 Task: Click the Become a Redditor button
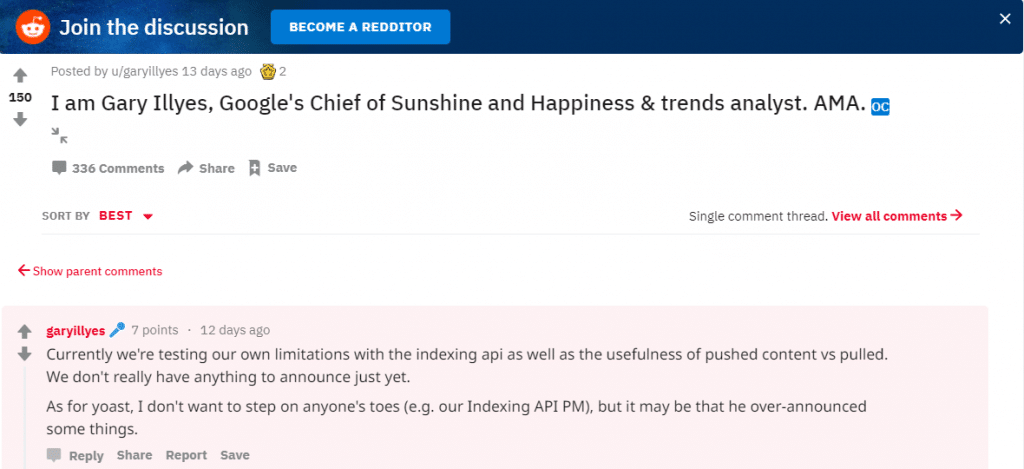pyautogui.click(x=360, y=27)
